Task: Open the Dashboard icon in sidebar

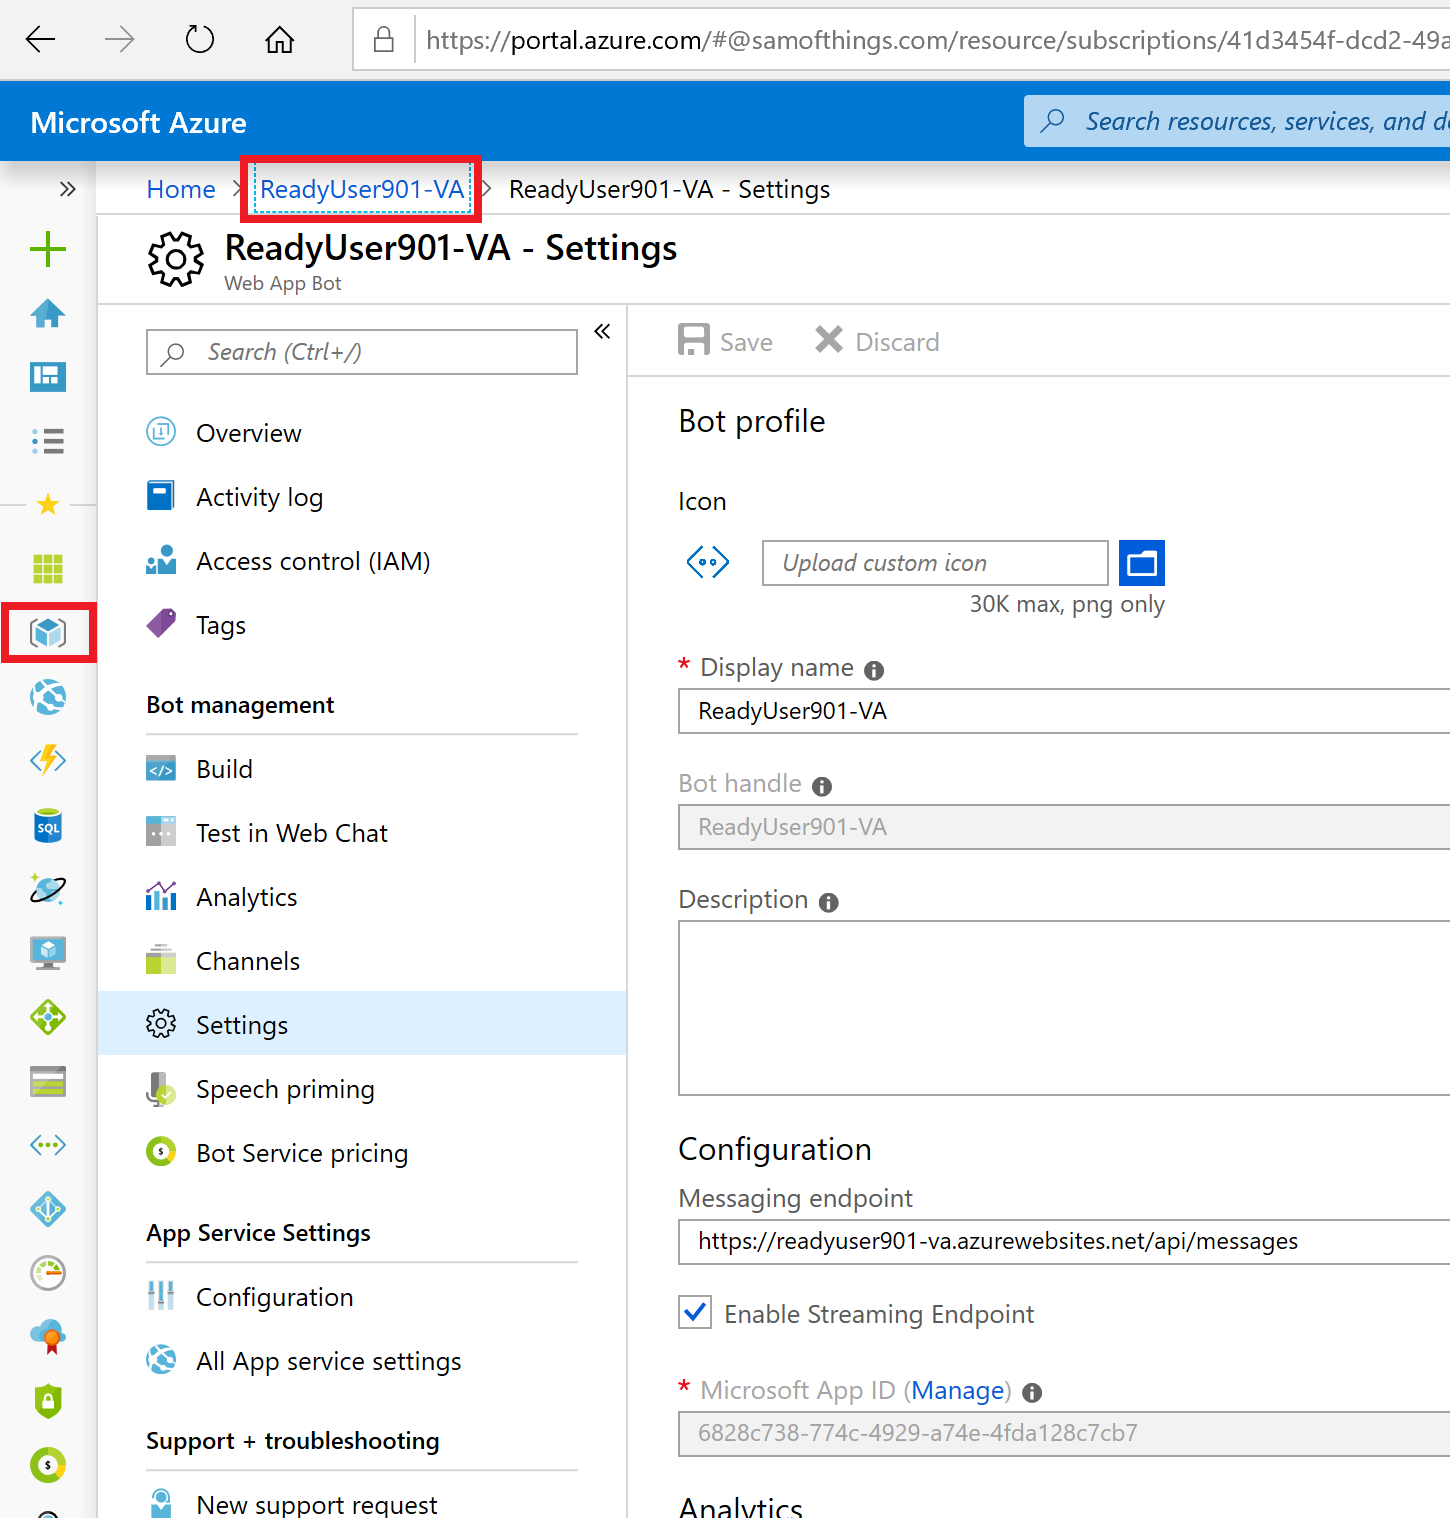Action: click(x=48, y=377)
